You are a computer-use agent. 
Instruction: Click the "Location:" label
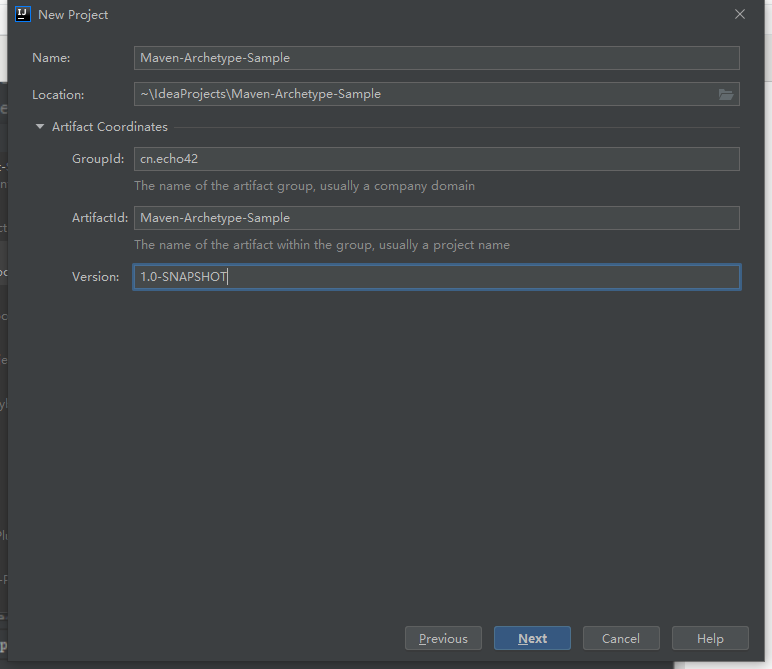[58, 95]
